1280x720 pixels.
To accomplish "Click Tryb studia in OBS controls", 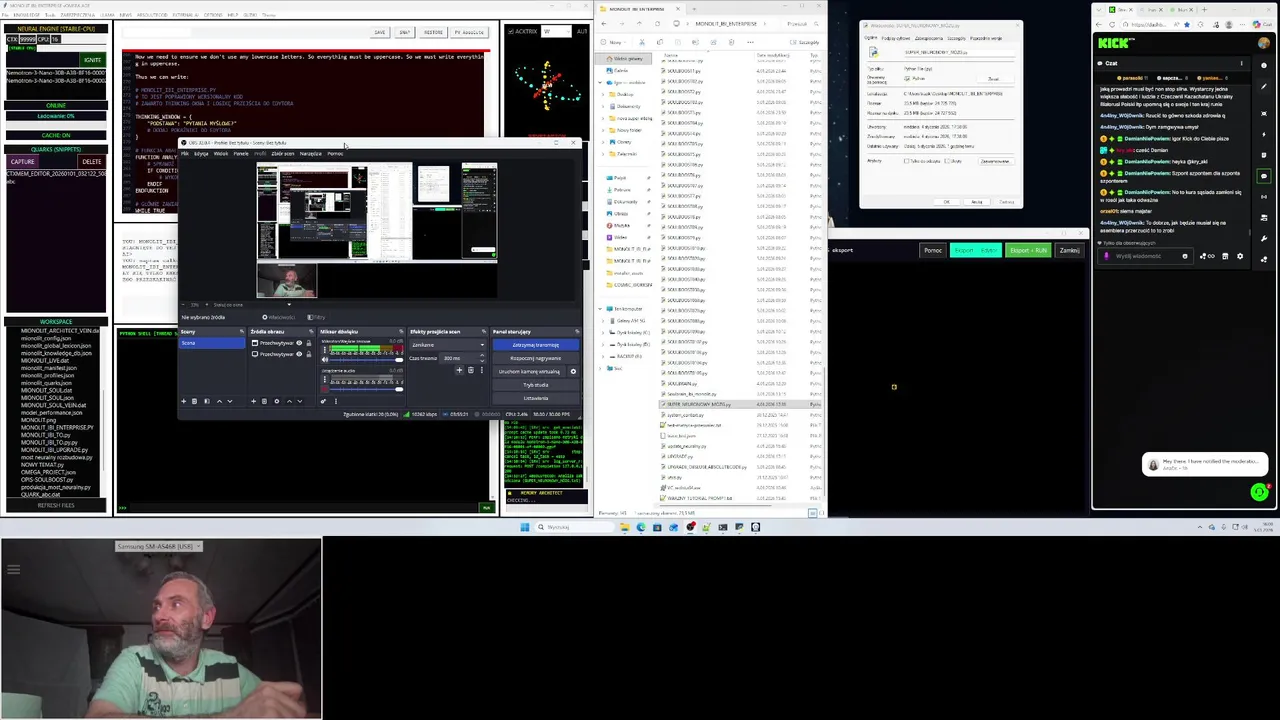I will pyautogui.click(x=535, y=385).
